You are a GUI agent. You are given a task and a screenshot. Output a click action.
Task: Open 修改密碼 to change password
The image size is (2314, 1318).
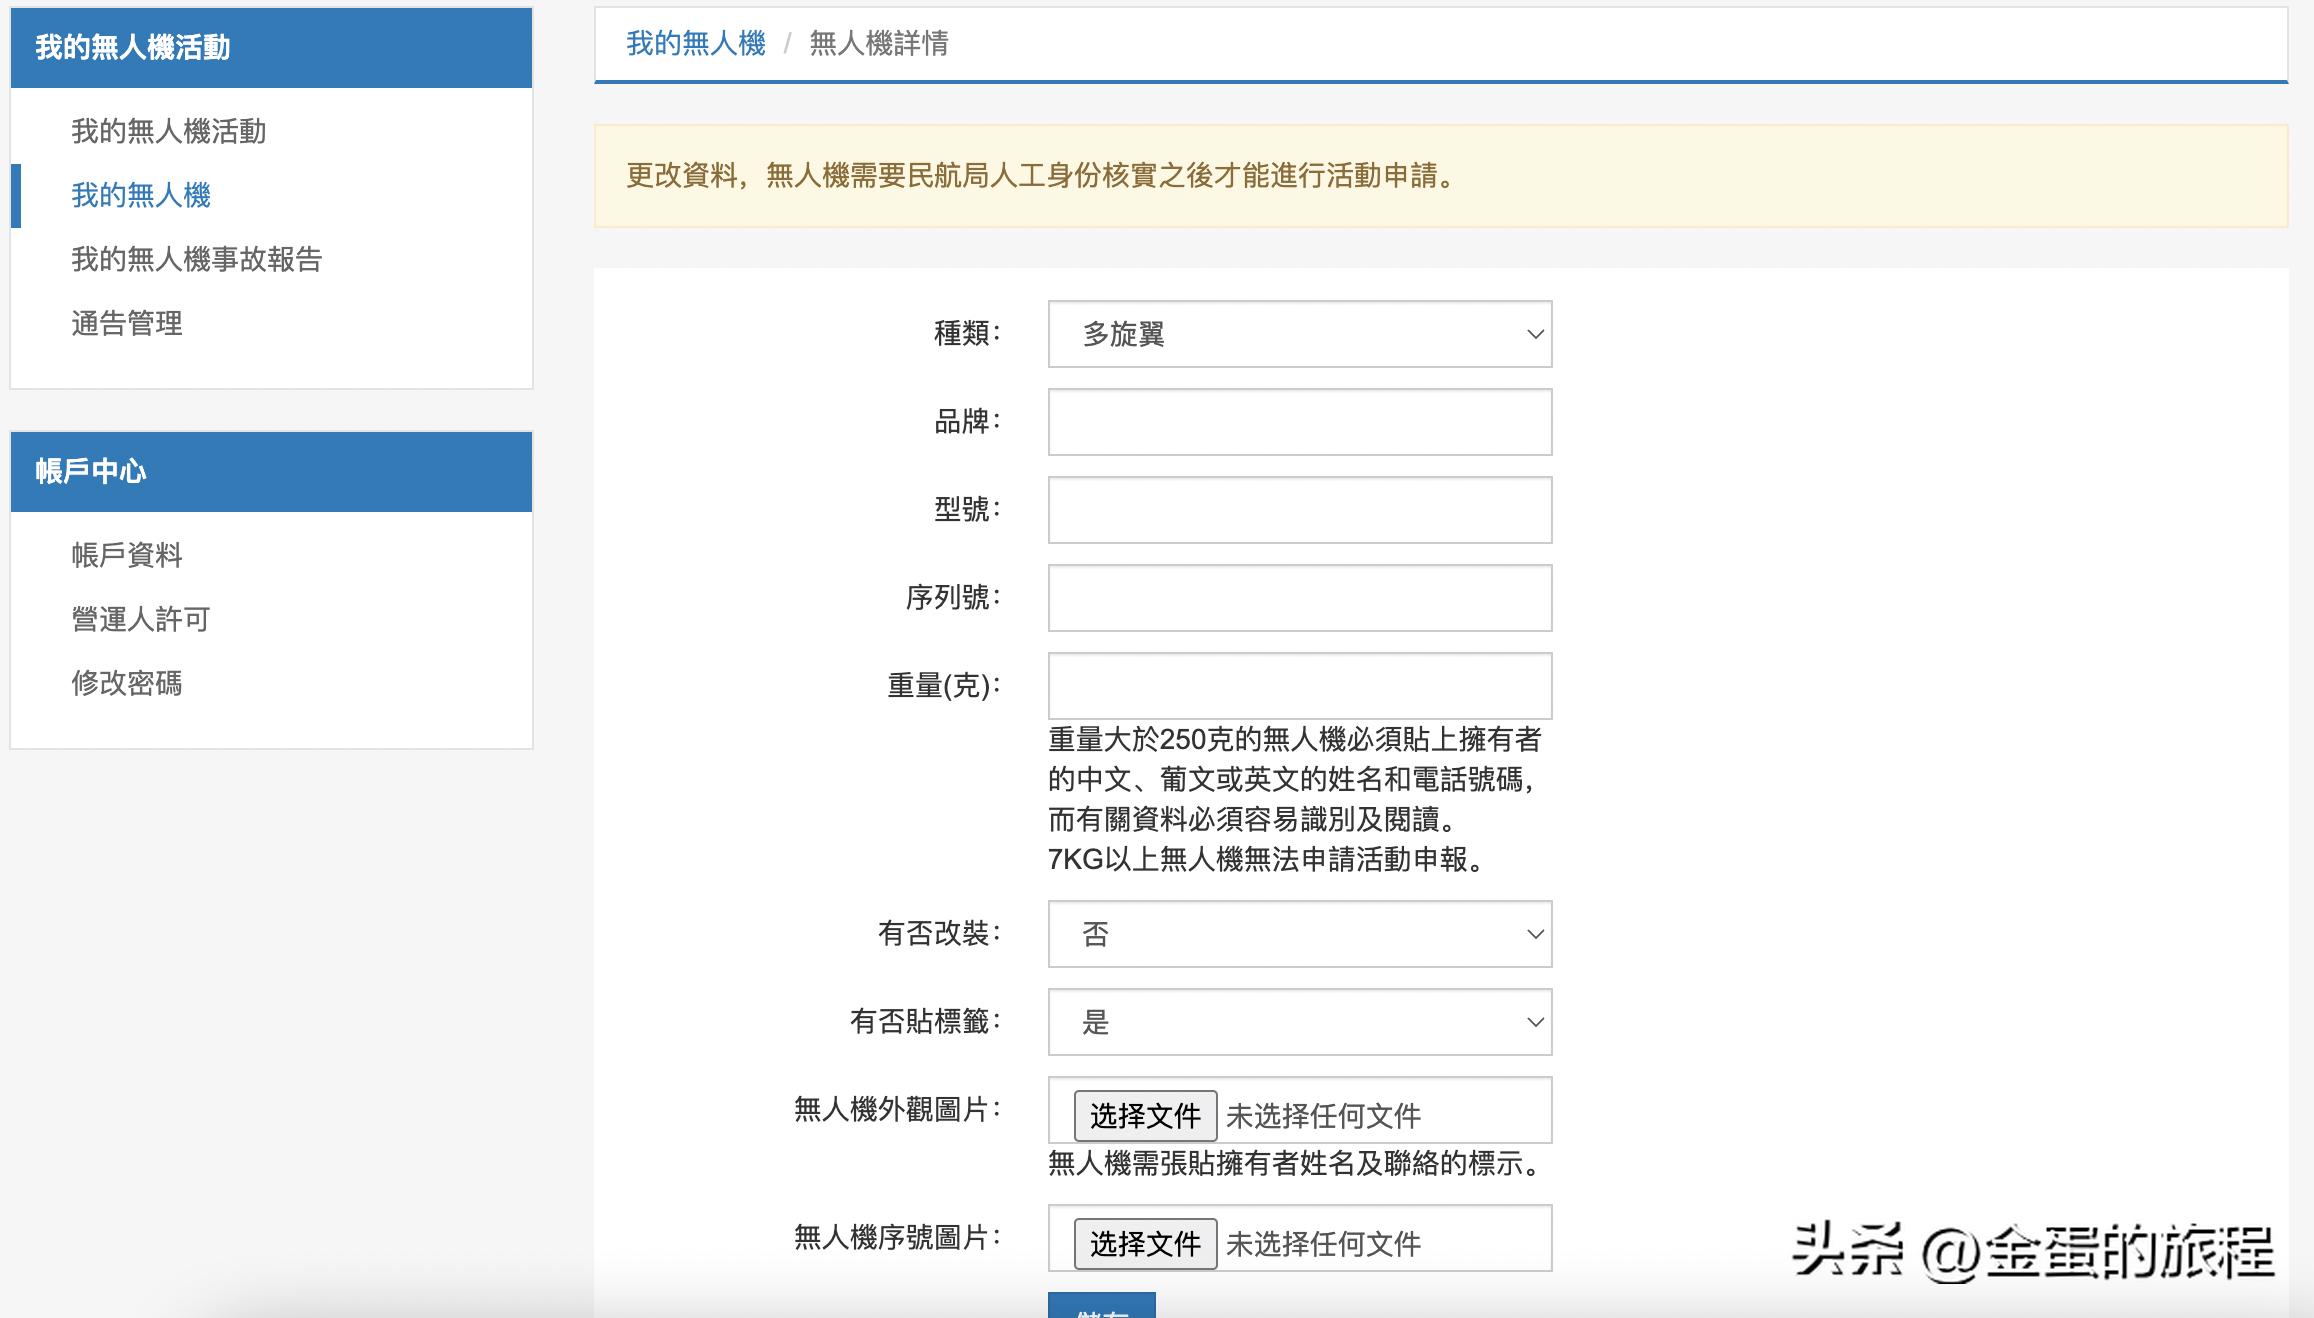tap(126, 684)
